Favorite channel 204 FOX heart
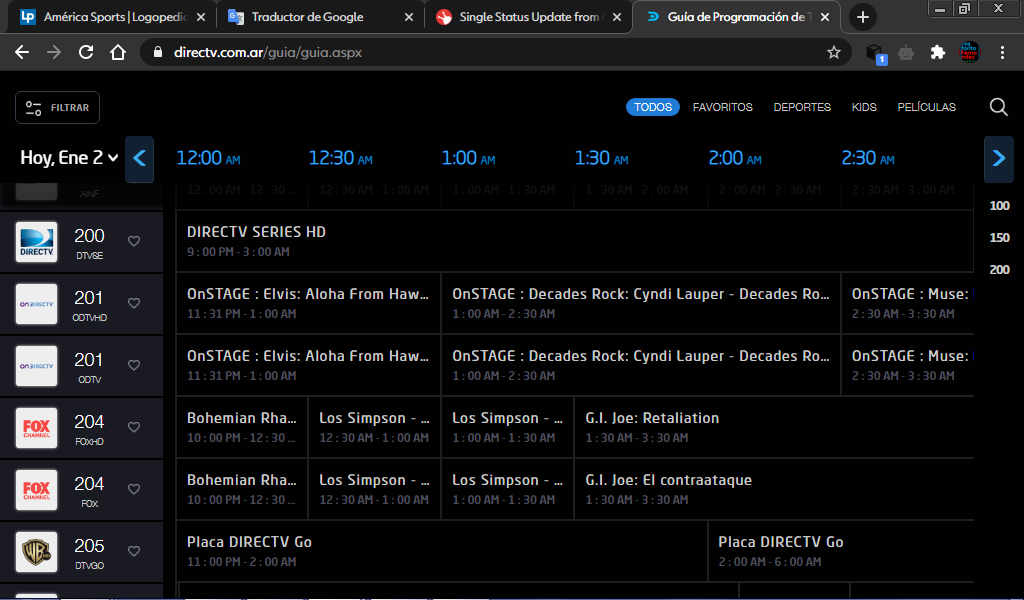Image resolution: width=1024 pixels, height=600 pixels. (134, 489)
